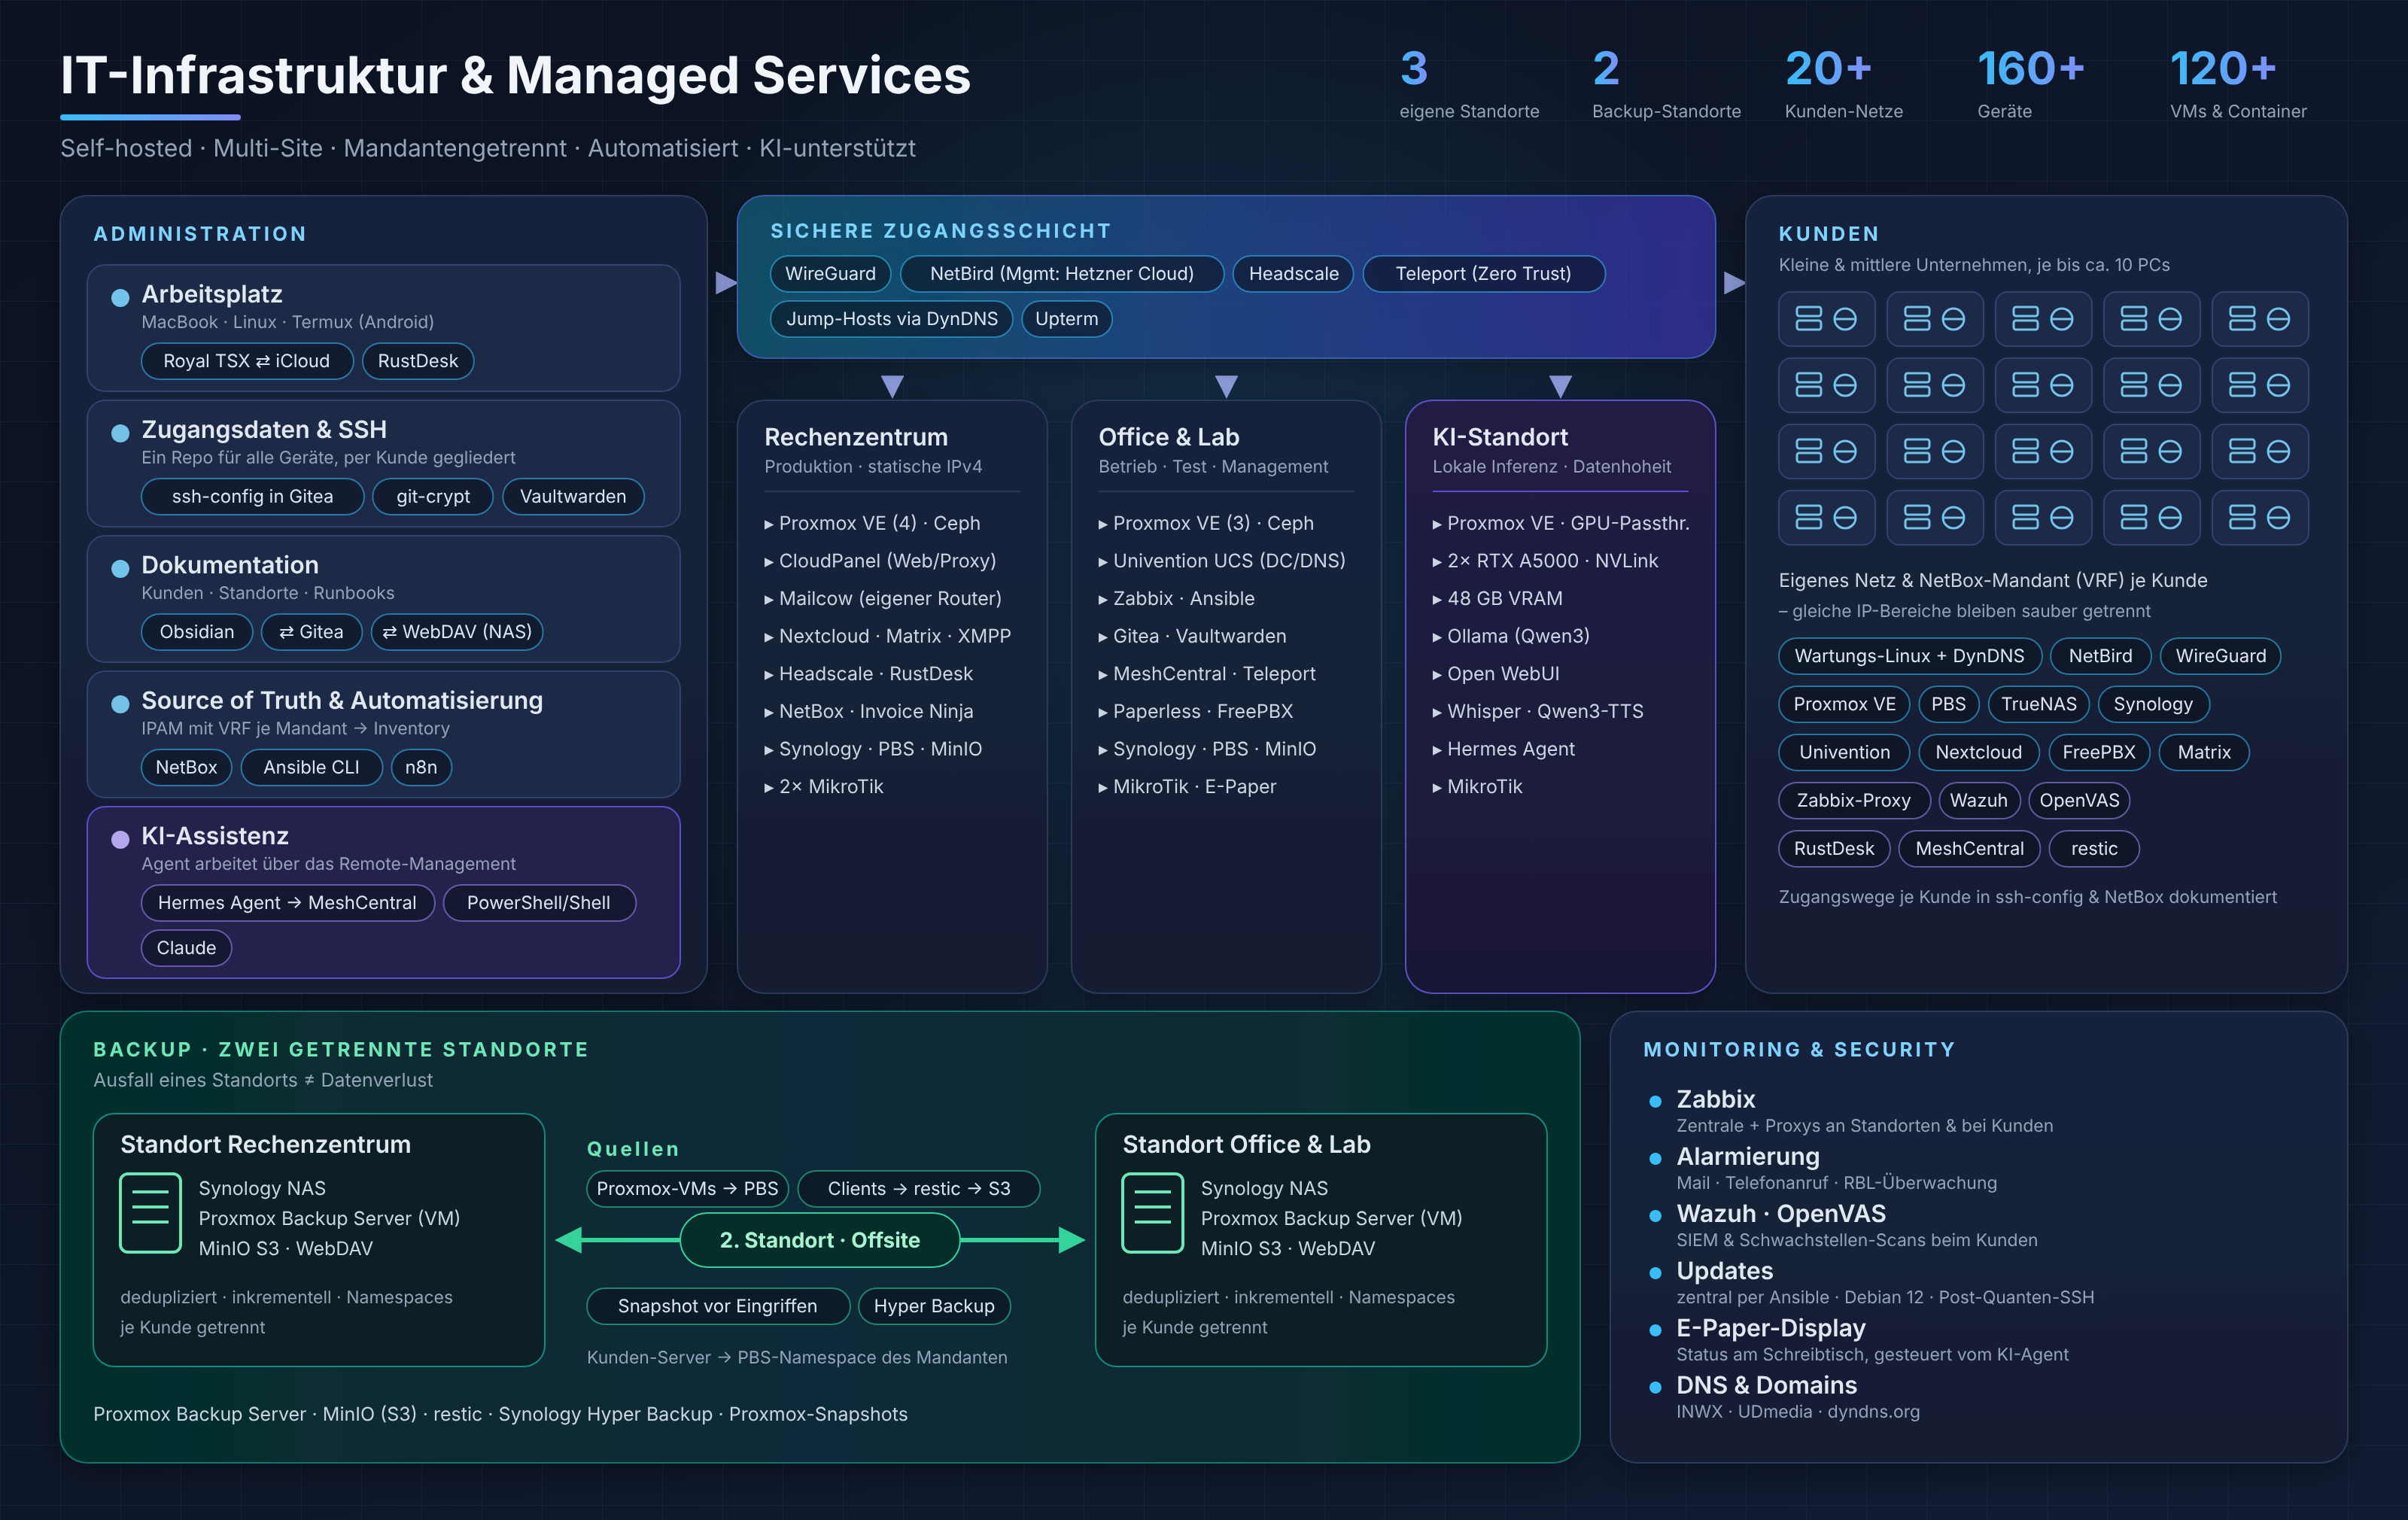Click the triangle marker before Ollama (Qwen3)

[1437, 637]
